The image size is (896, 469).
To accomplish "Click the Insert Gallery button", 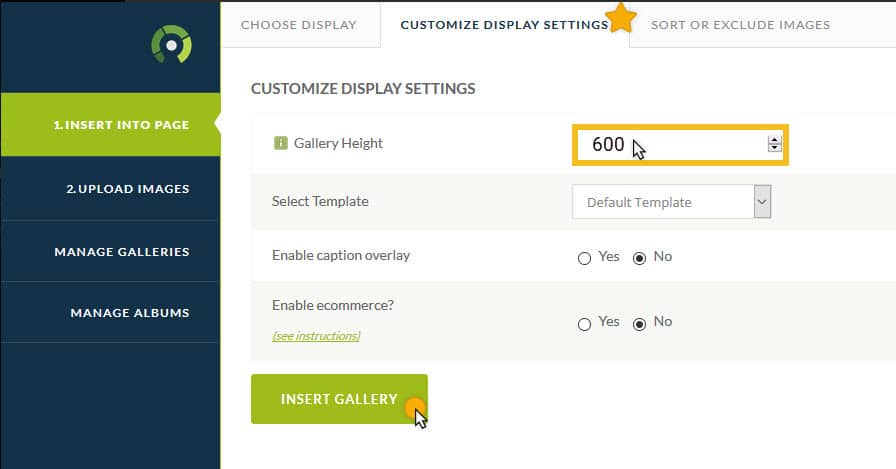I will (339, 399).
